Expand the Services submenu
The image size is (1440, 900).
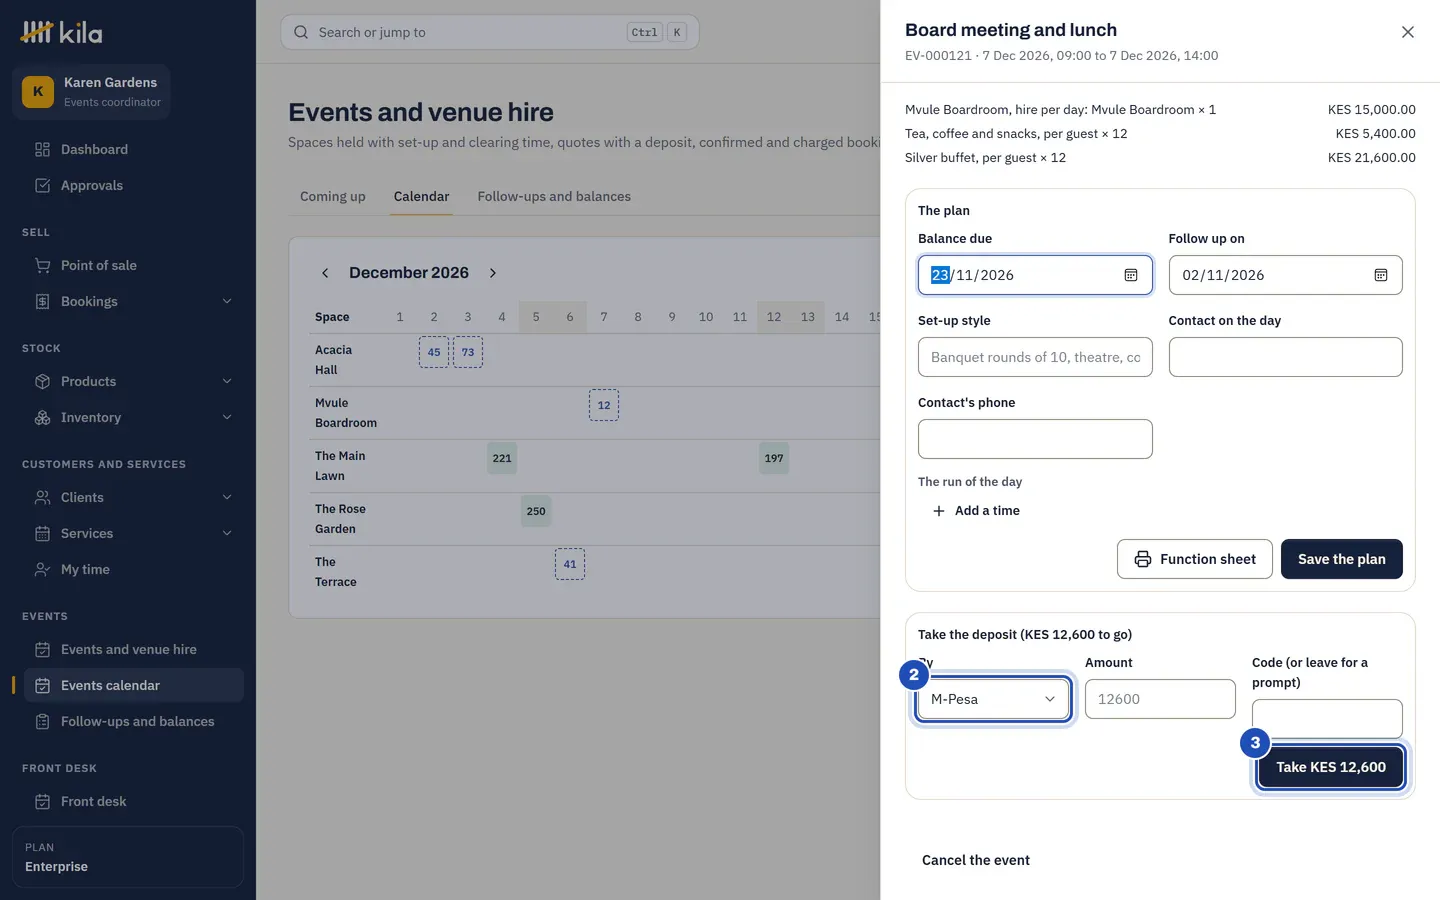[227, 533]
